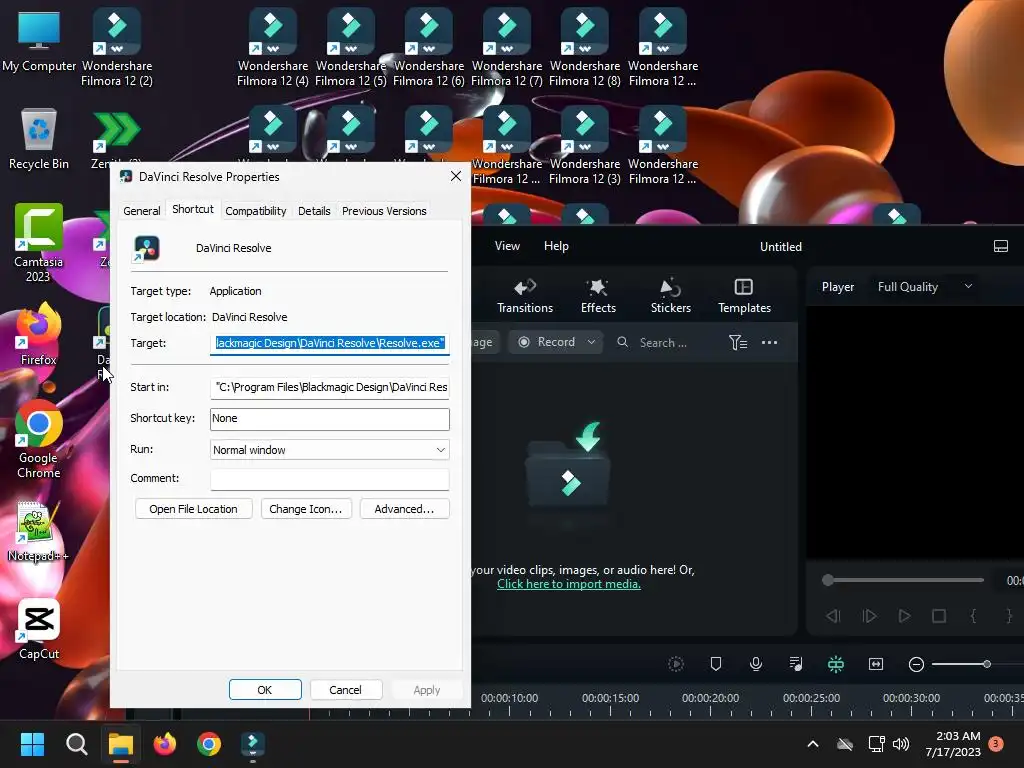This screenshot has width=1024, height=768.
Task: Select the CapCut desktop shortcut
Action: (x=39, y=630)
